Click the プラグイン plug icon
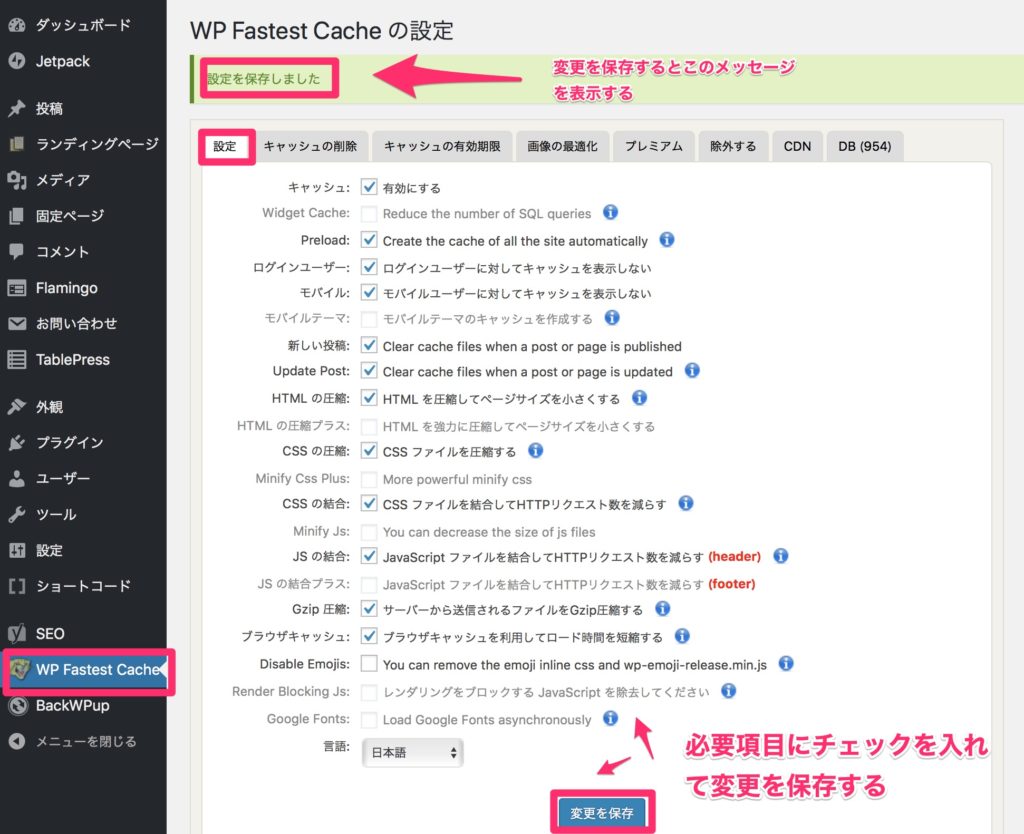This screenshot has width=1024, height=834. click(17, 442)
